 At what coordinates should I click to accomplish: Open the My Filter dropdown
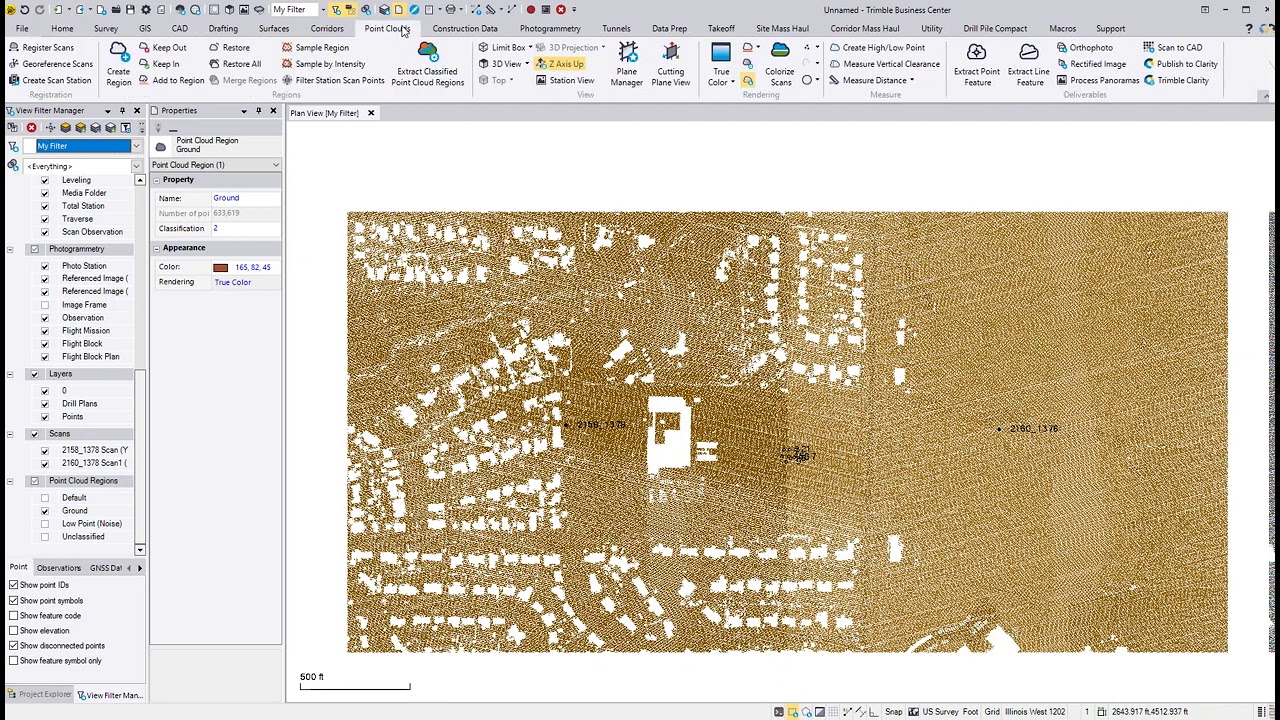(136, 146)
